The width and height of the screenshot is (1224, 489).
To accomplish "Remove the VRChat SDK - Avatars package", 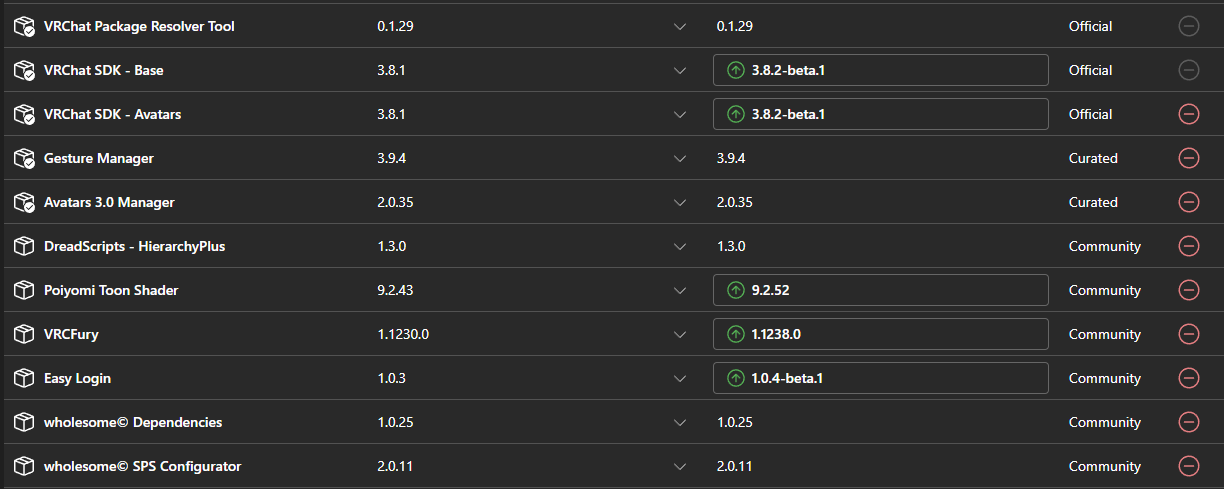I will coord(1189,114).
